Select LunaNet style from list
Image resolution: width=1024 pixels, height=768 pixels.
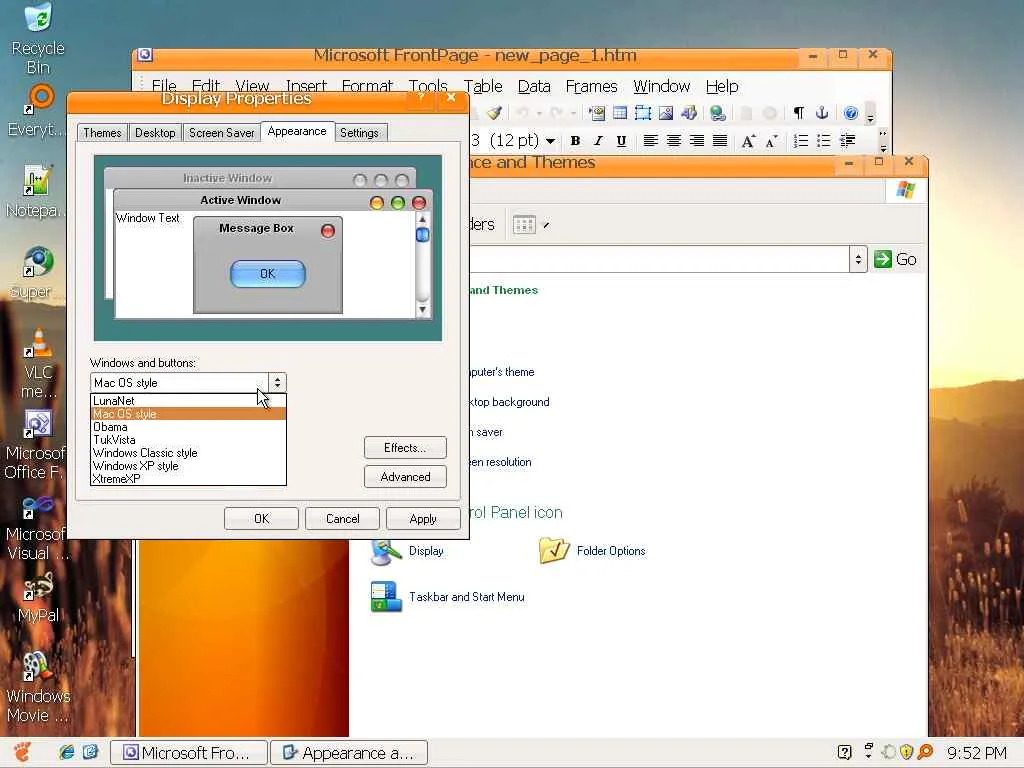(188, 401)
